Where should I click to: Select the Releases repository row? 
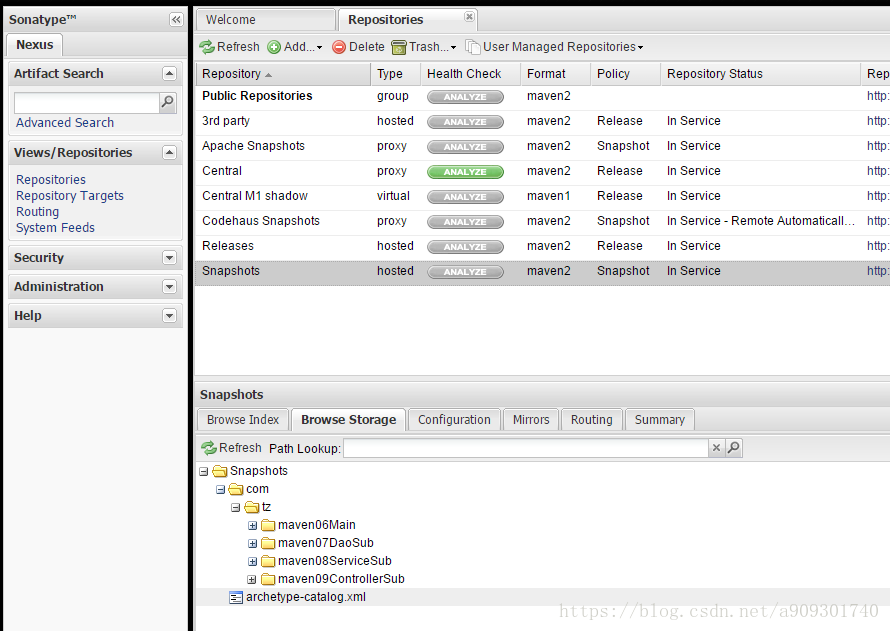(542, 247)
